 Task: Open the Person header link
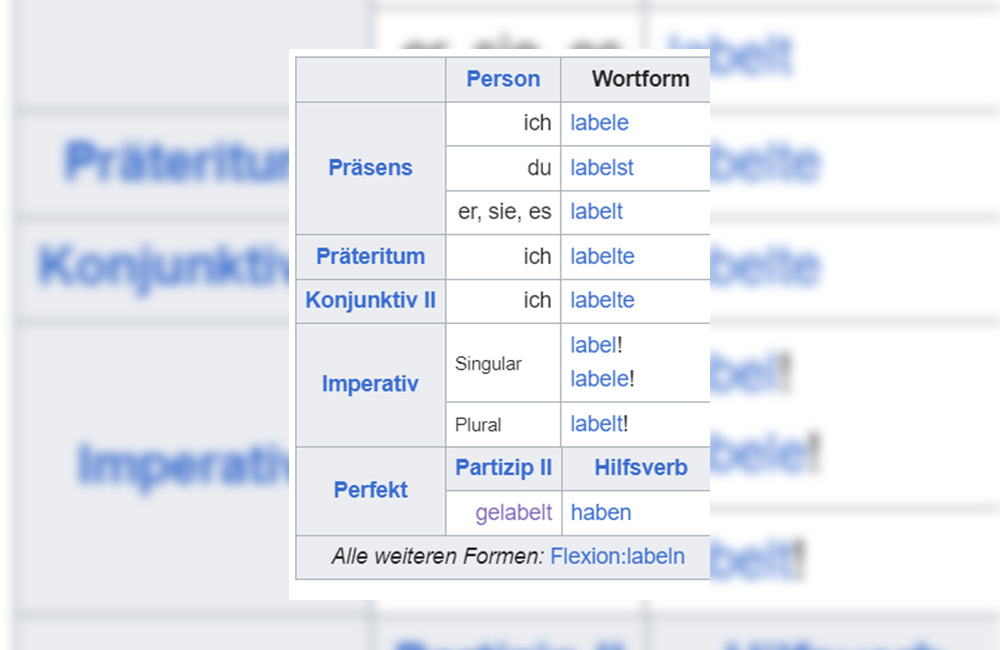(x=503, y=79)
